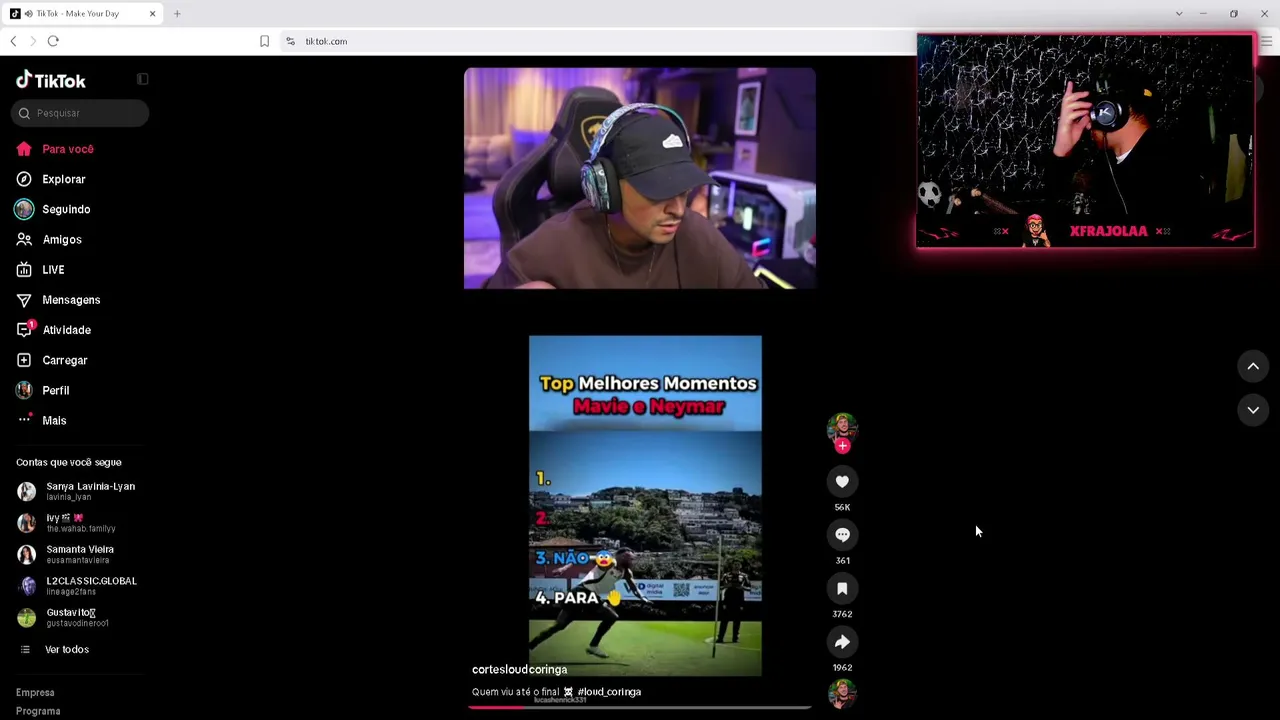The width and height of the screenshot is (1280, 720).
Task: Open the #loud_coringa hashtag
Action: 609,692
